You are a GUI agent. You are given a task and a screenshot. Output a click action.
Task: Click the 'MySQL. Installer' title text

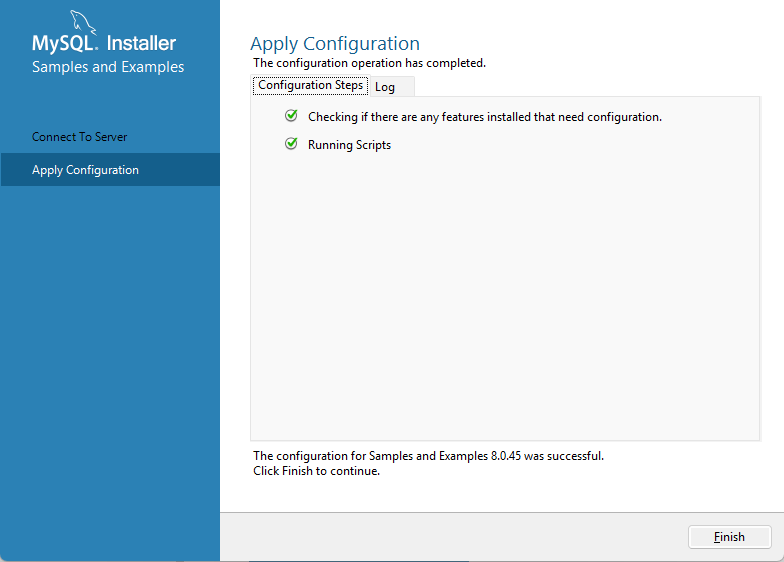pos(104,44)
